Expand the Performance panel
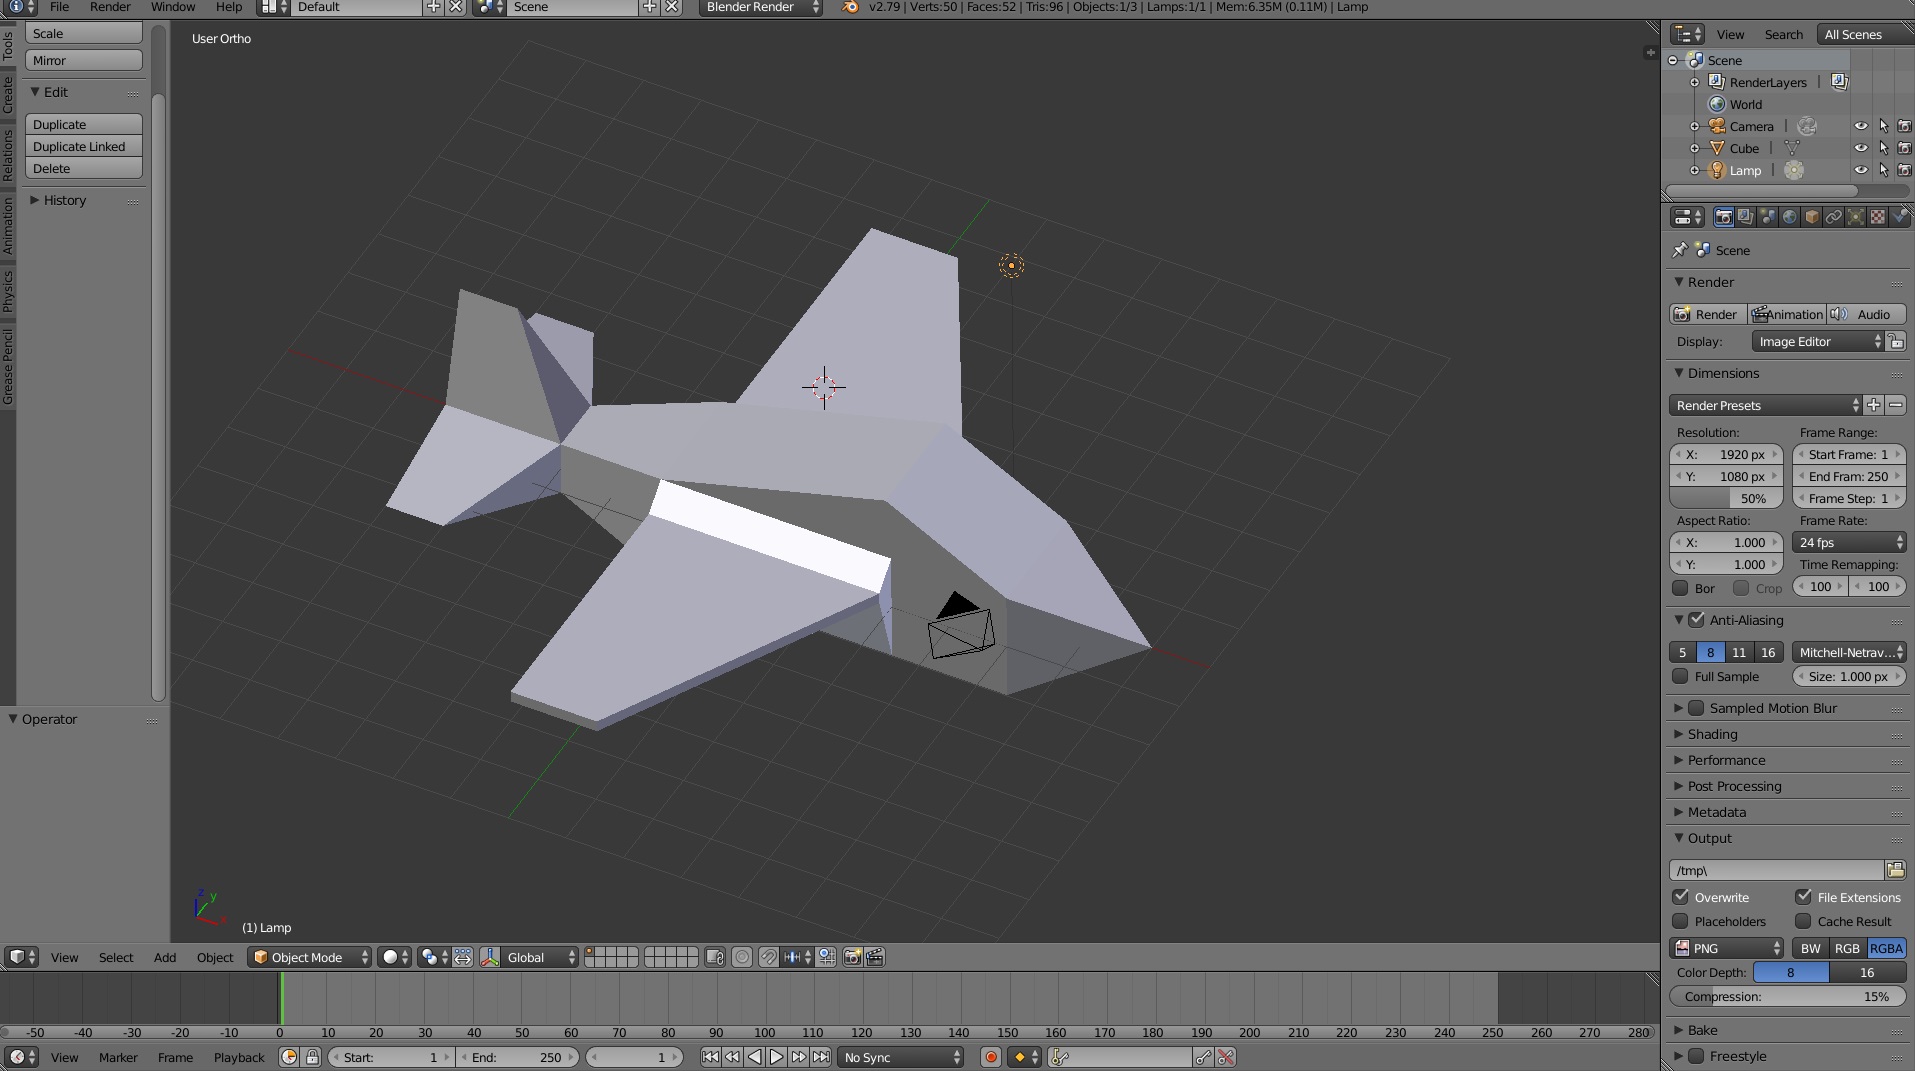Image resolution: width=1915 pixels, height=1071 pixels. point(1726,760)
